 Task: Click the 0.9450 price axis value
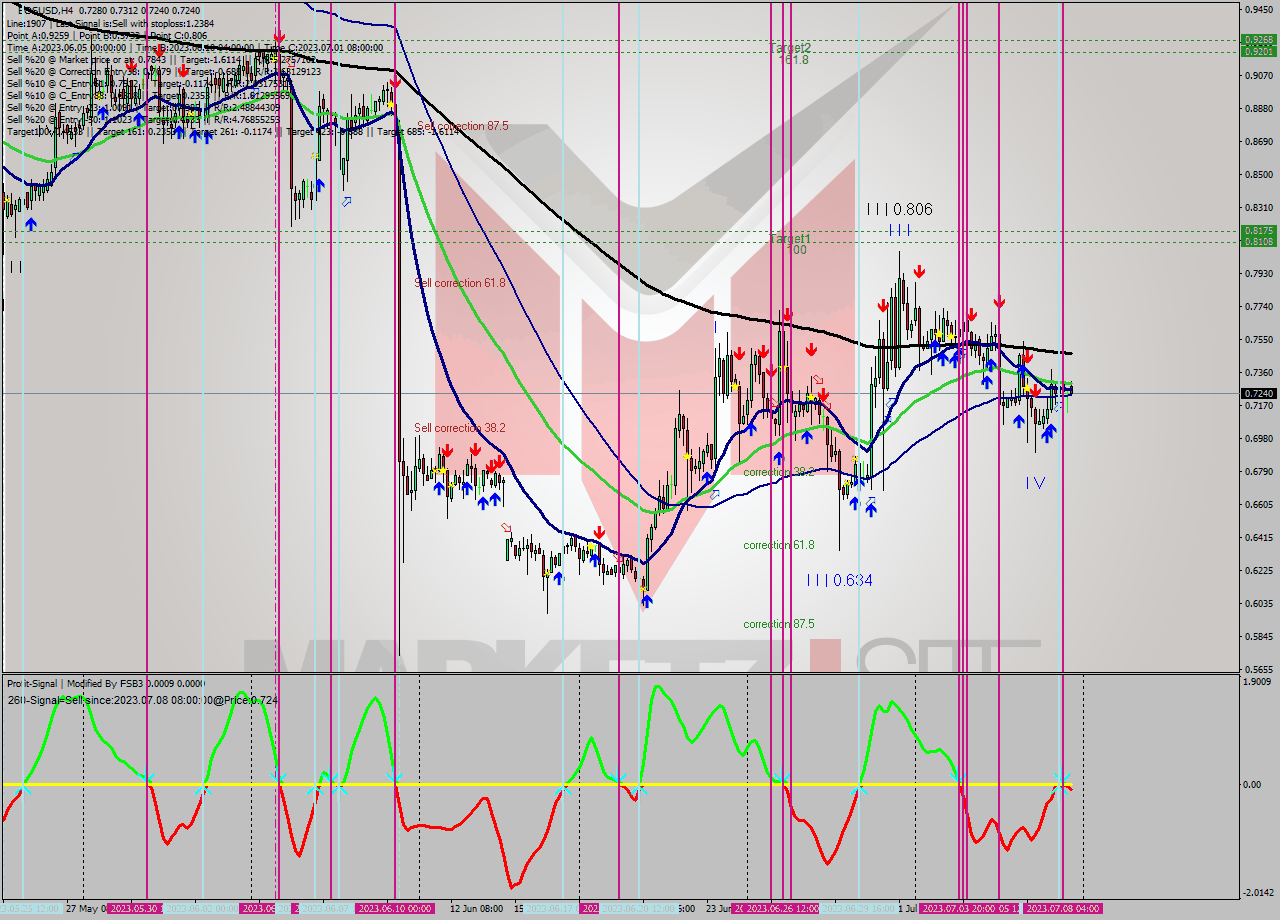click(1258, 10)
